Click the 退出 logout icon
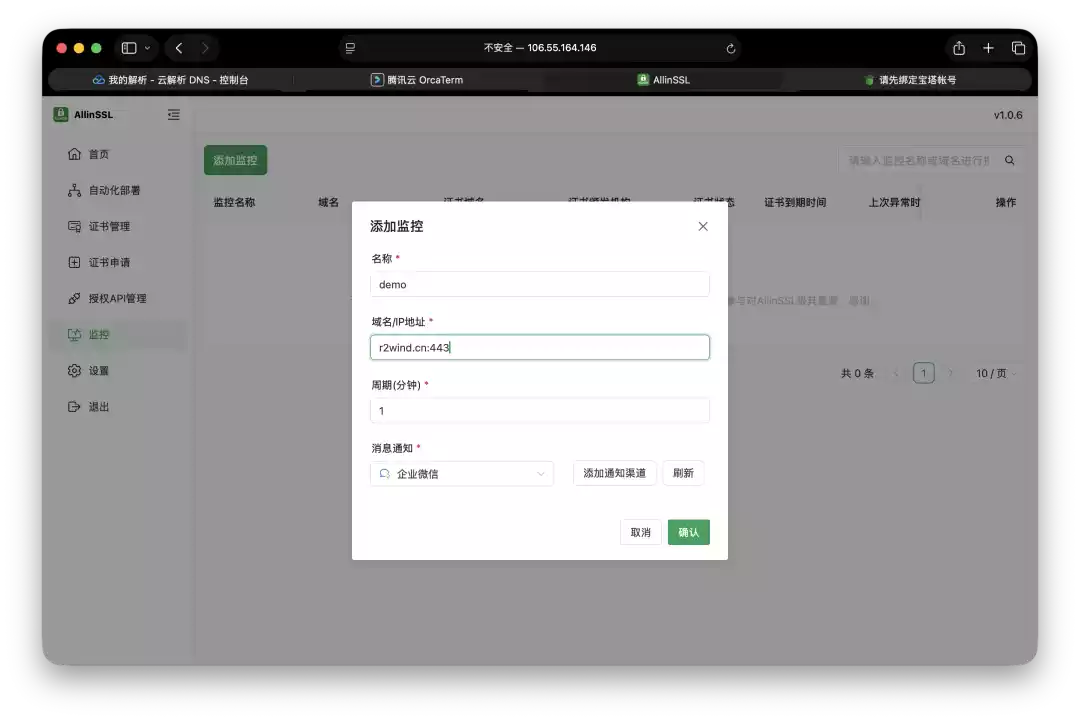 coord(75,406)
